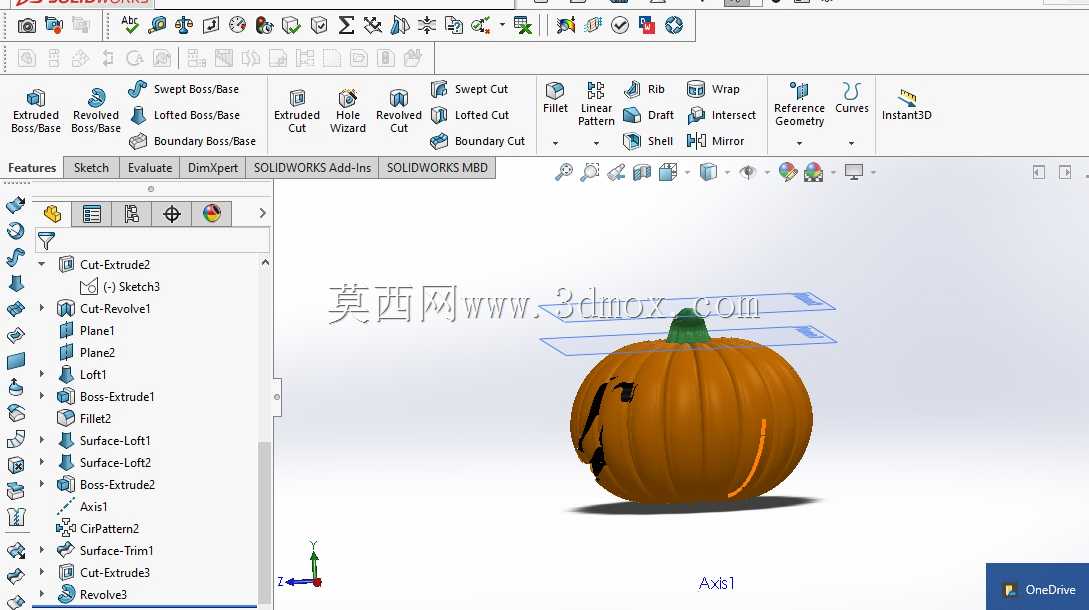Click Mass Properties scale icon
This screenshot has width=1089, height=610.
pyautogui.click(x=183, y=26)
